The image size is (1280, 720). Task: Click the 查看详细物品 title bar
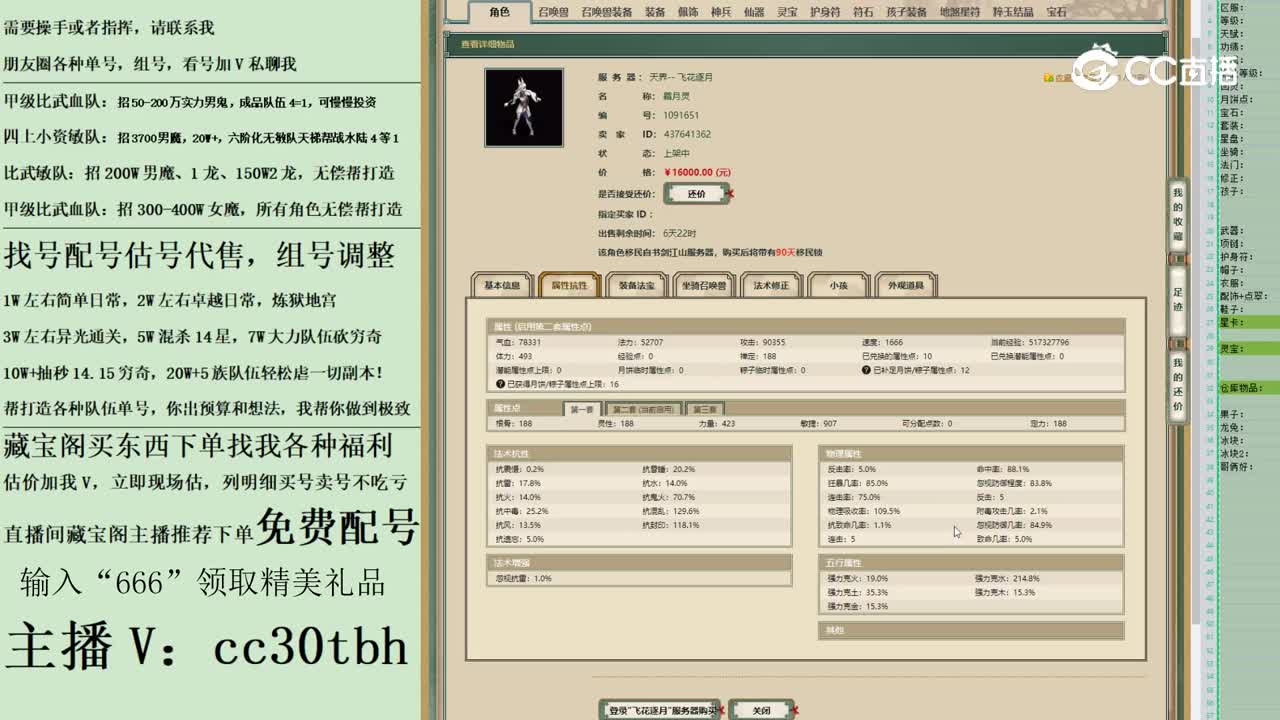tap(806, 44)
